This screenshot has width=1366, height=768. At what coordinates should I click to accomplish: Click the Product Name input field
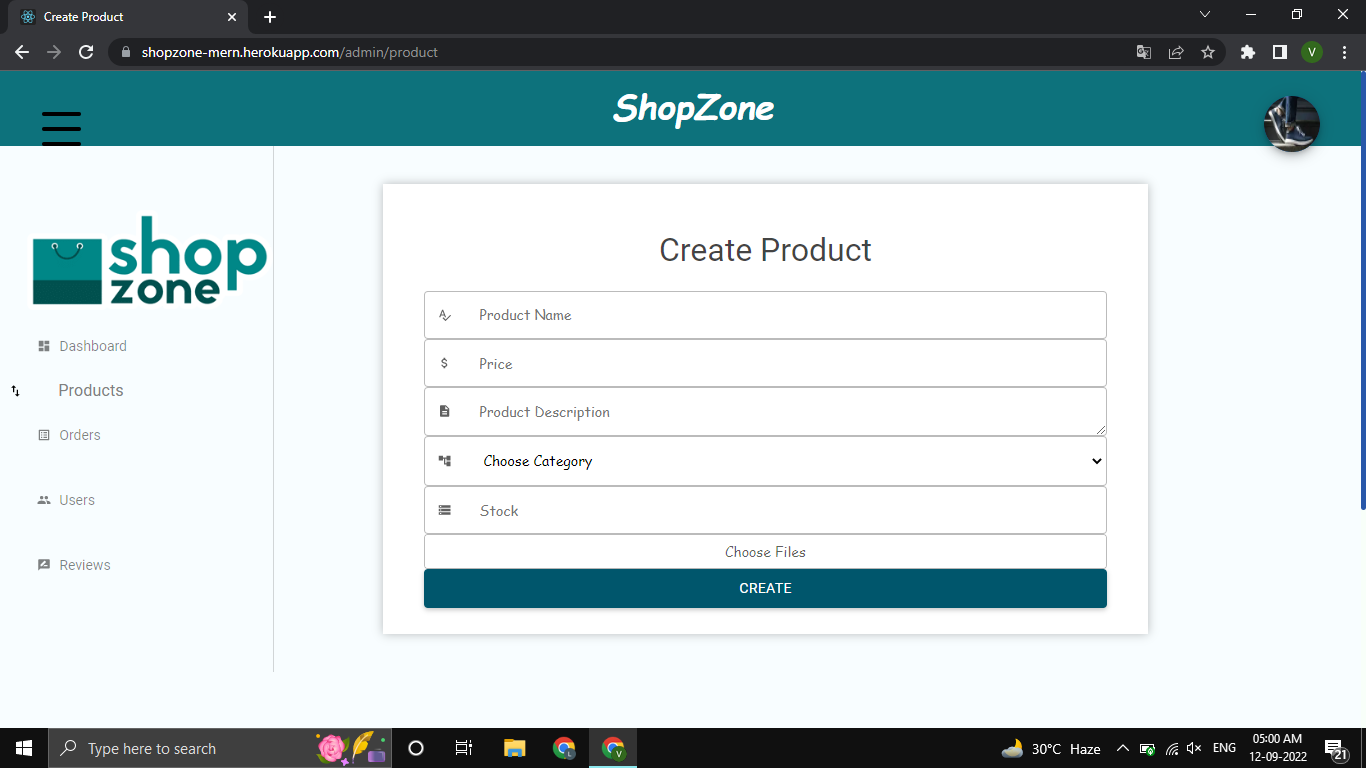765,314
